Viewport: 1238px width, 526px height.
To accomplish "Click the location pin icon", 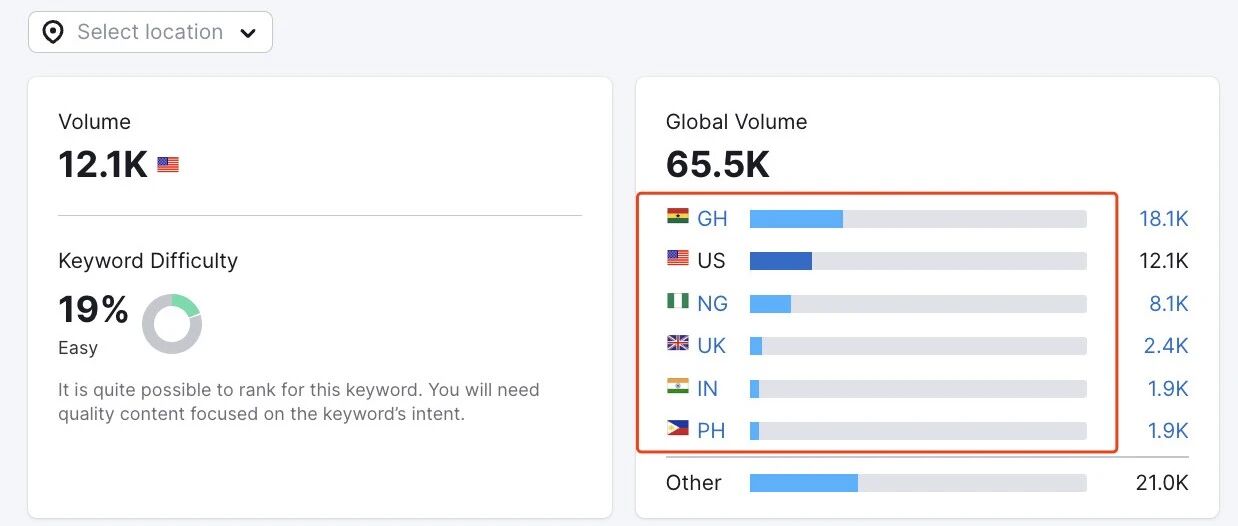I will point(53,32).
